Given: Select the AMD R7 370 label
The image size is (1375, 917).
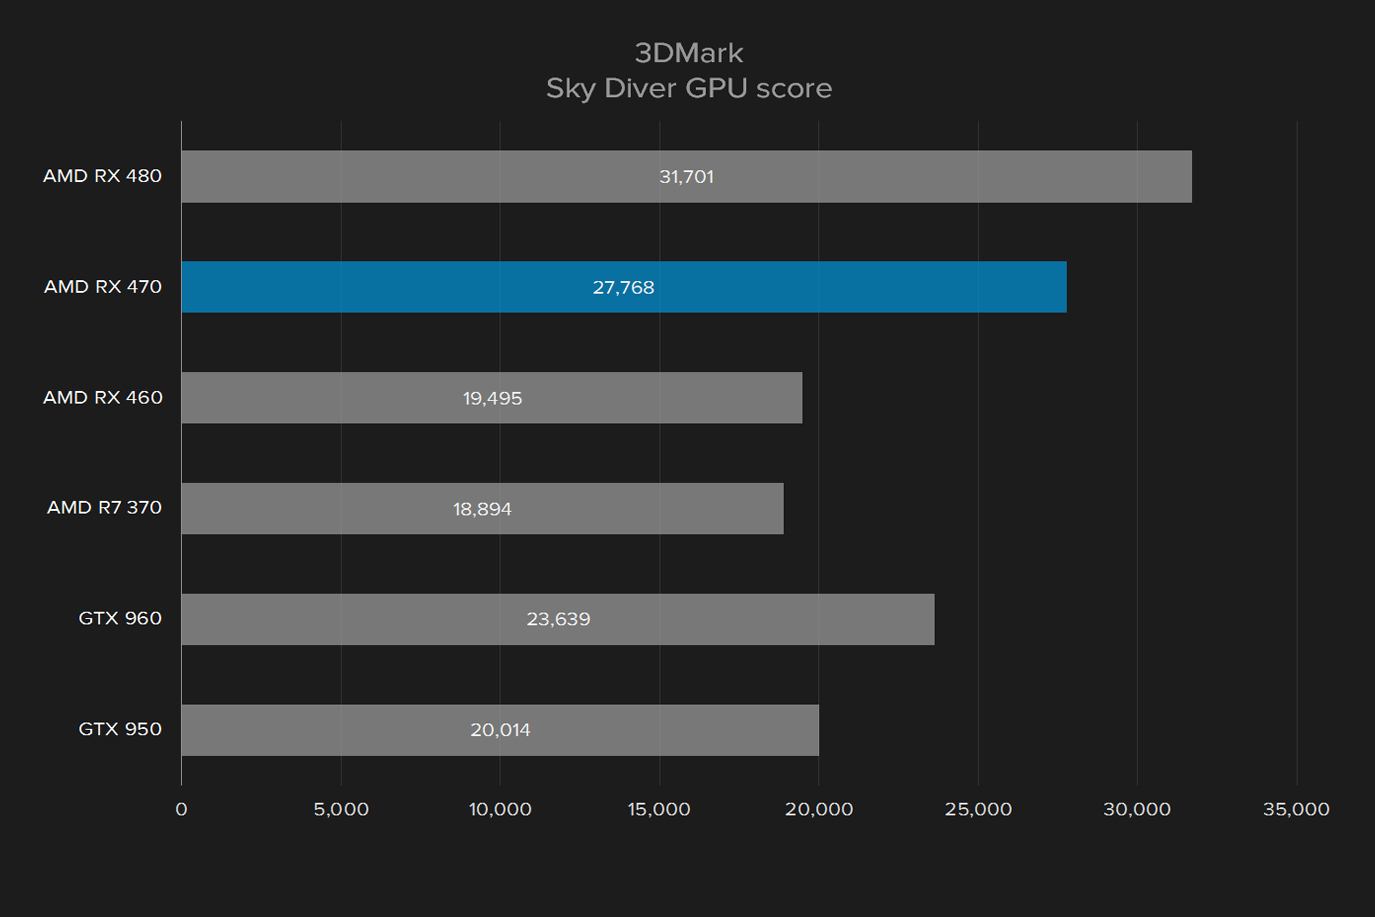Looking at the screenshot, I should (104, 507).
